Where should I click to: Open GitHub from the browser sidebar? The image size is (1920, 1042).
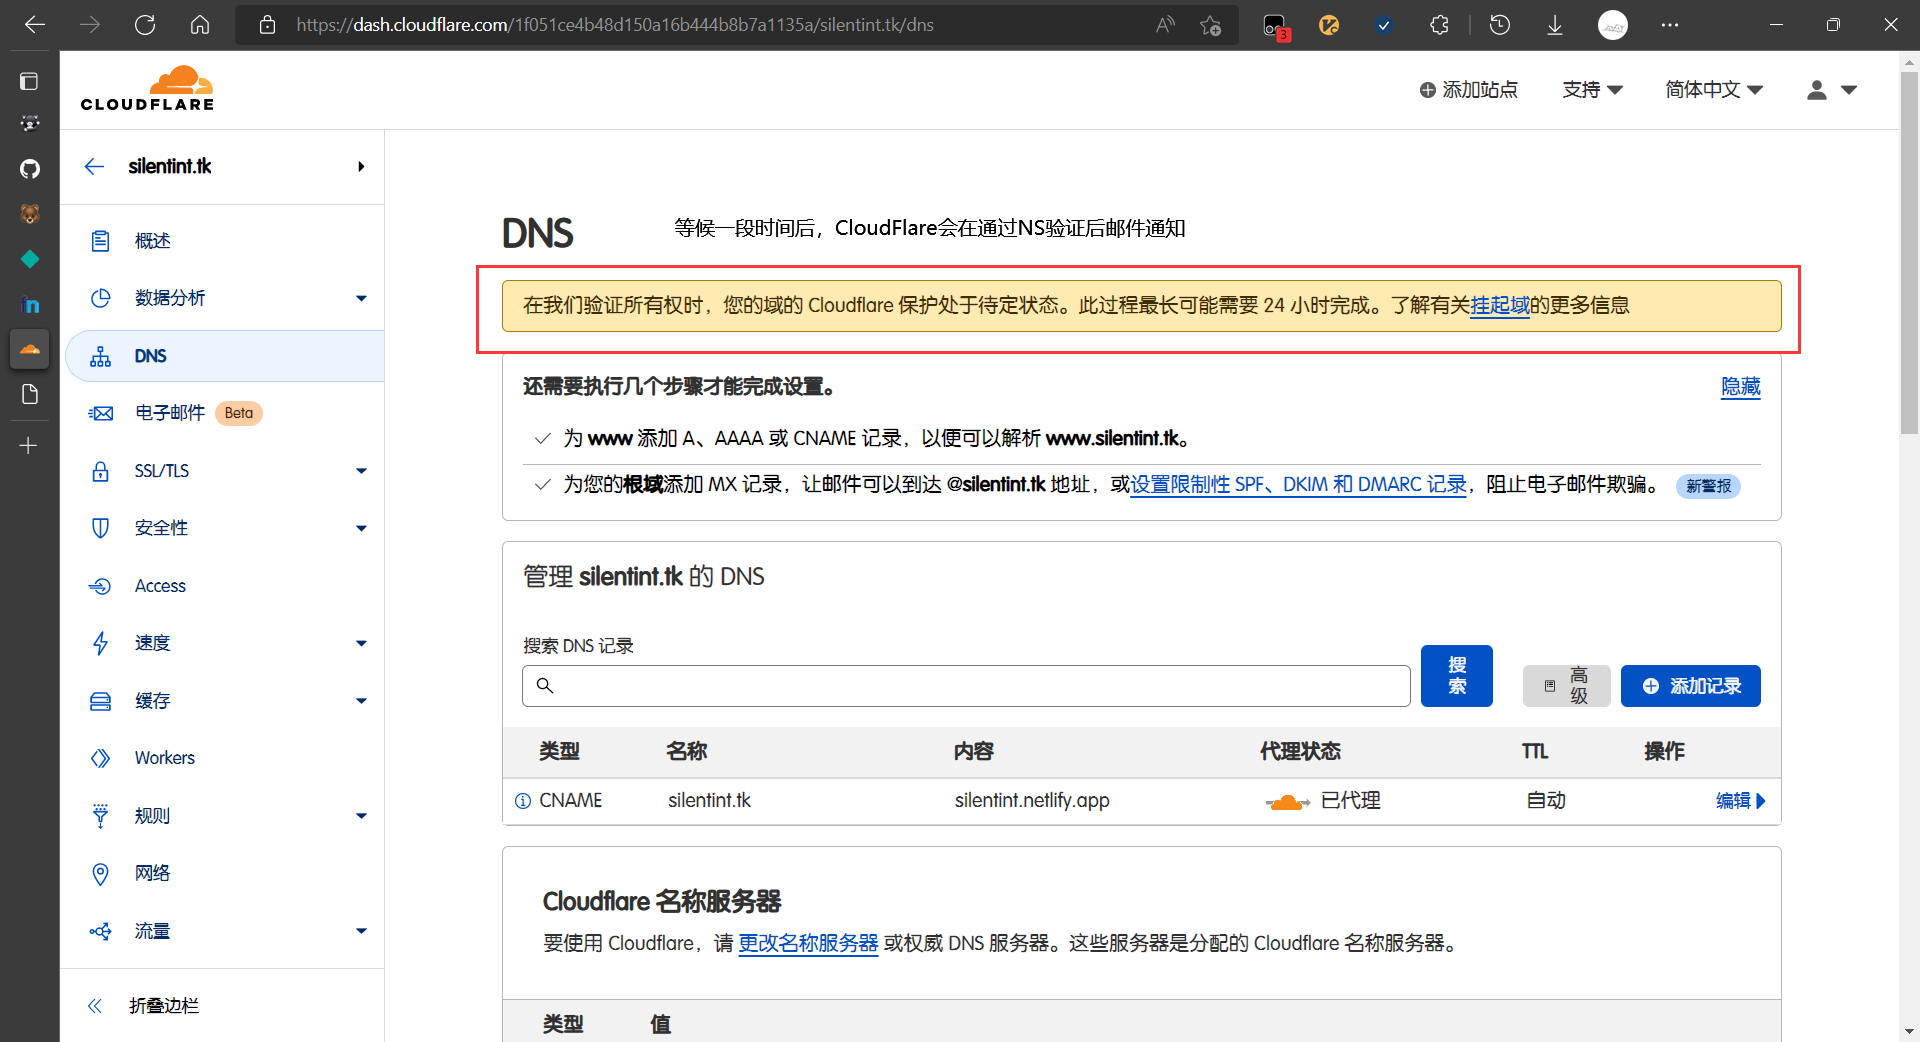click(x=30, y=168)
